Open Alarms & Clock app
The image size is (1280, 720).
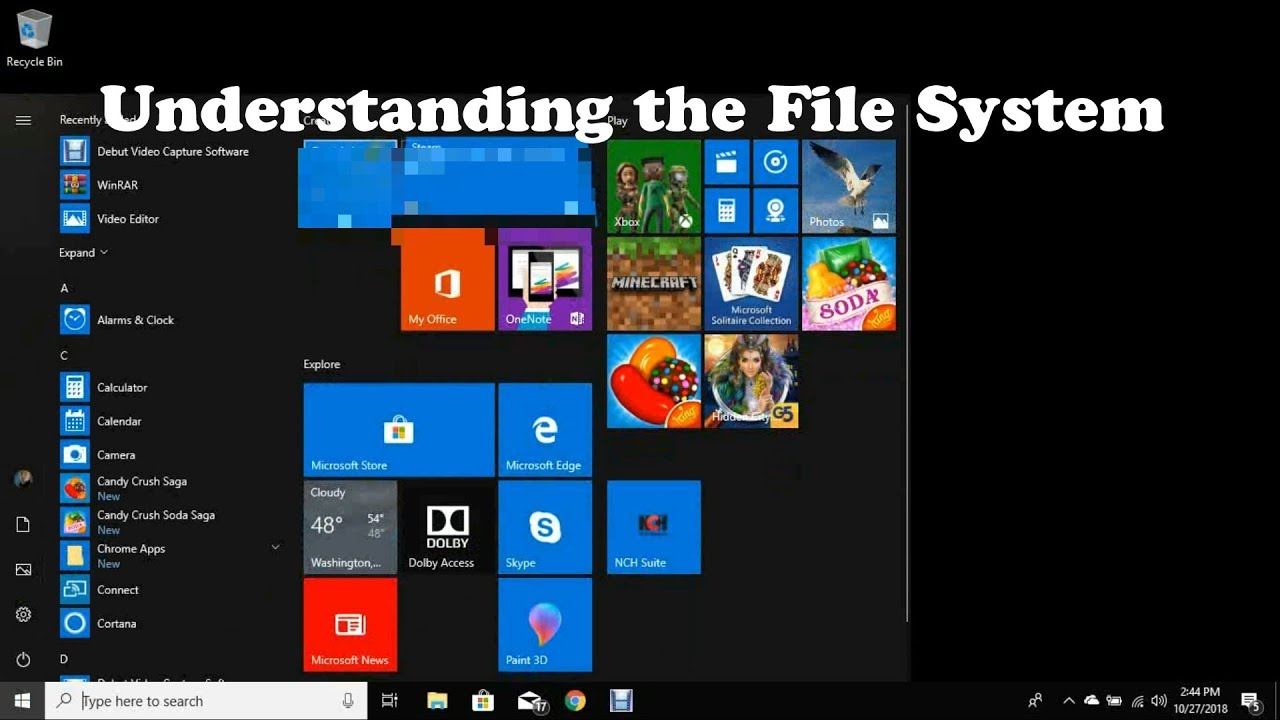118,320
